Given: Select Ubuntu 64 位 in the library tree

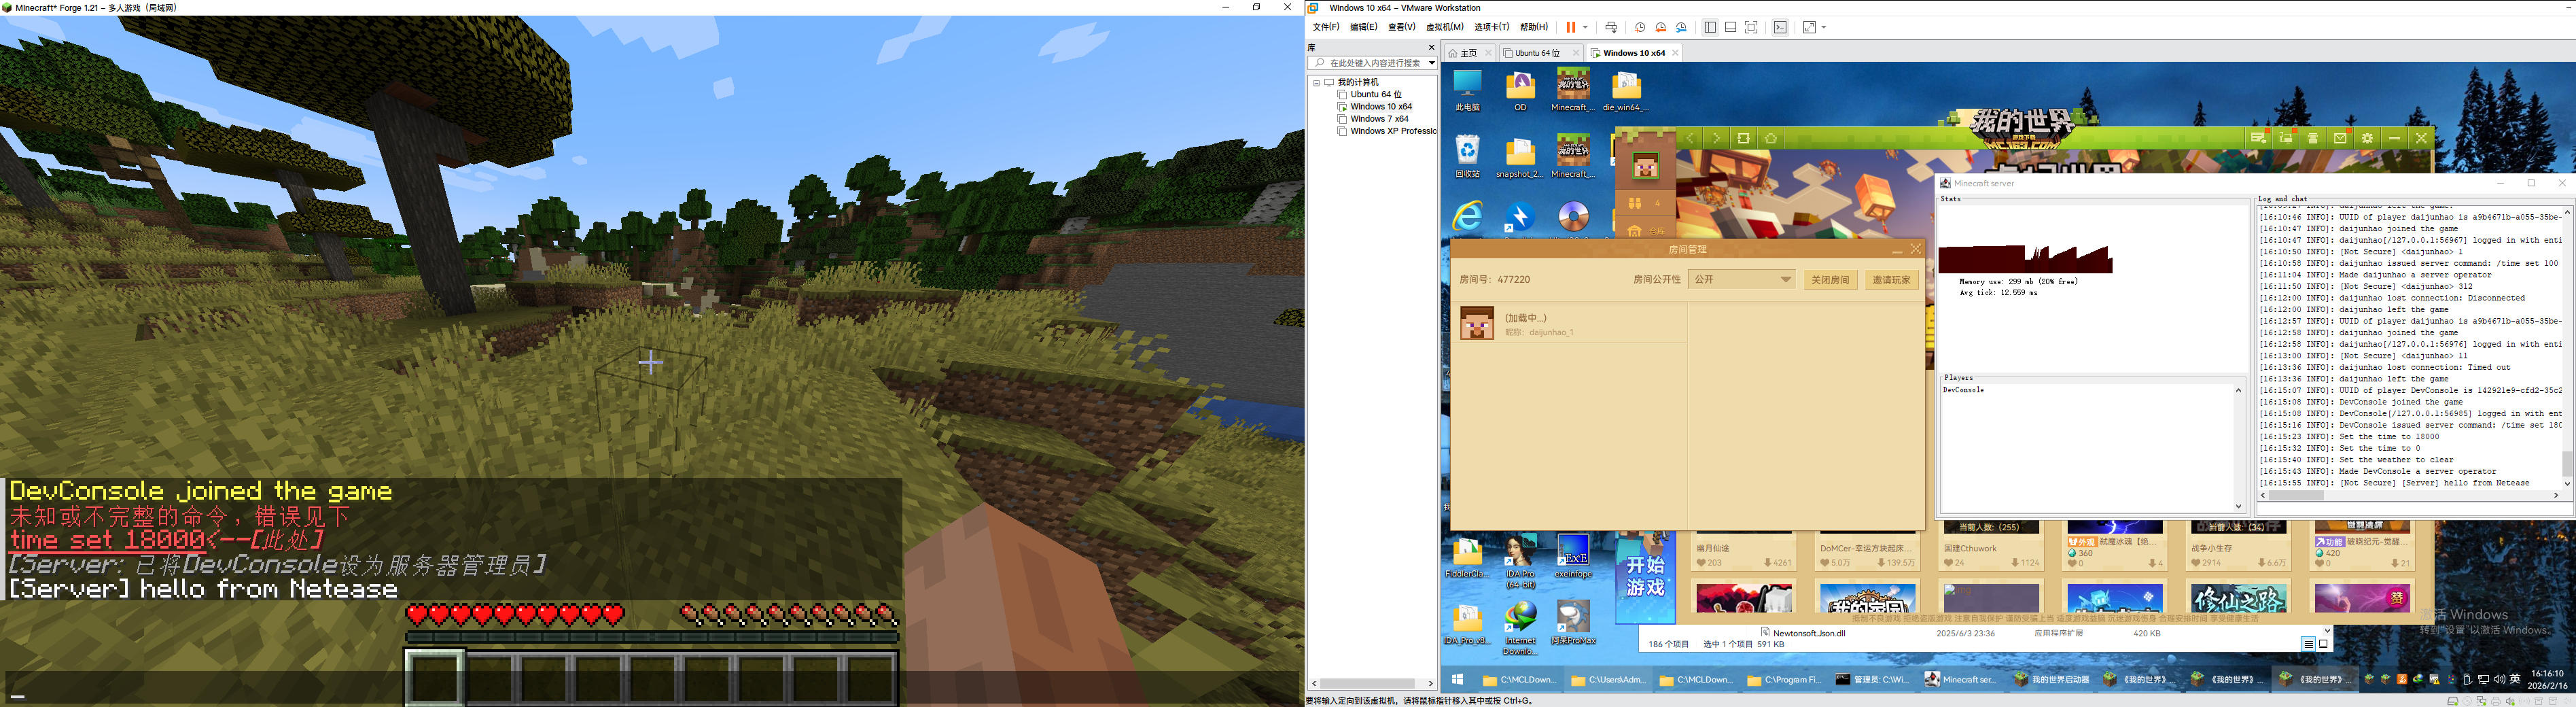Looking at the screenshot, I should (x=1376, y=94).
